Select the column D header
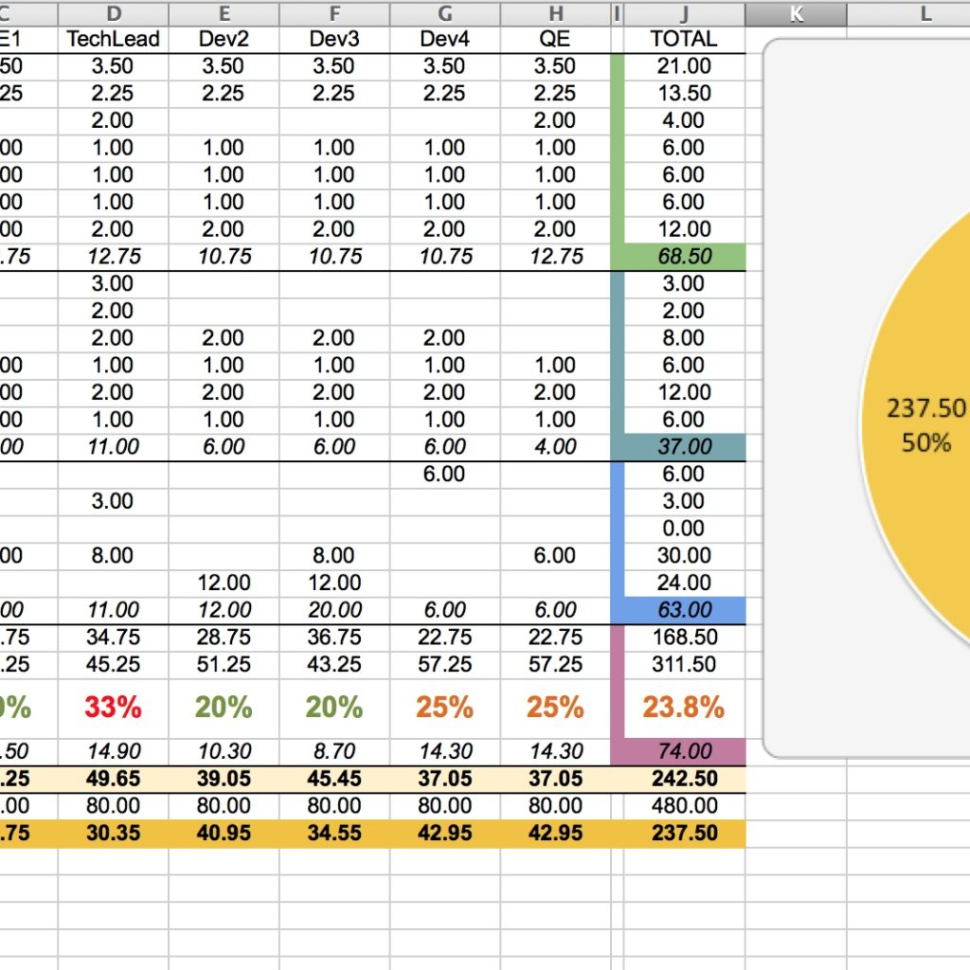This screenshot has height=970, width=970. [x=113, y=14]
